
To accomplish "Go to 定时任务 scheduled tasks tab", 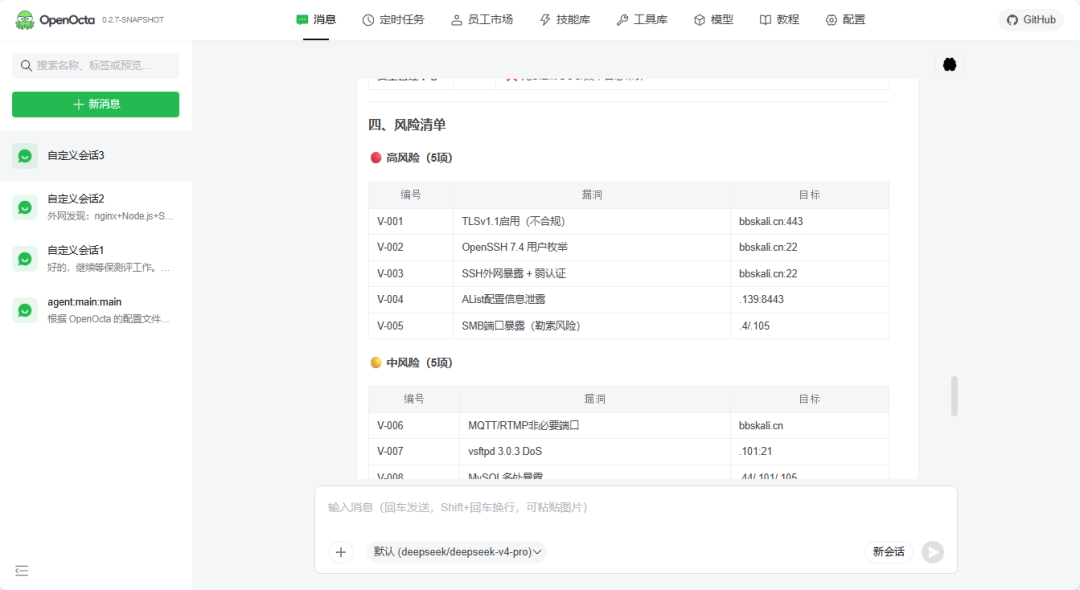I will click(393, 19).
